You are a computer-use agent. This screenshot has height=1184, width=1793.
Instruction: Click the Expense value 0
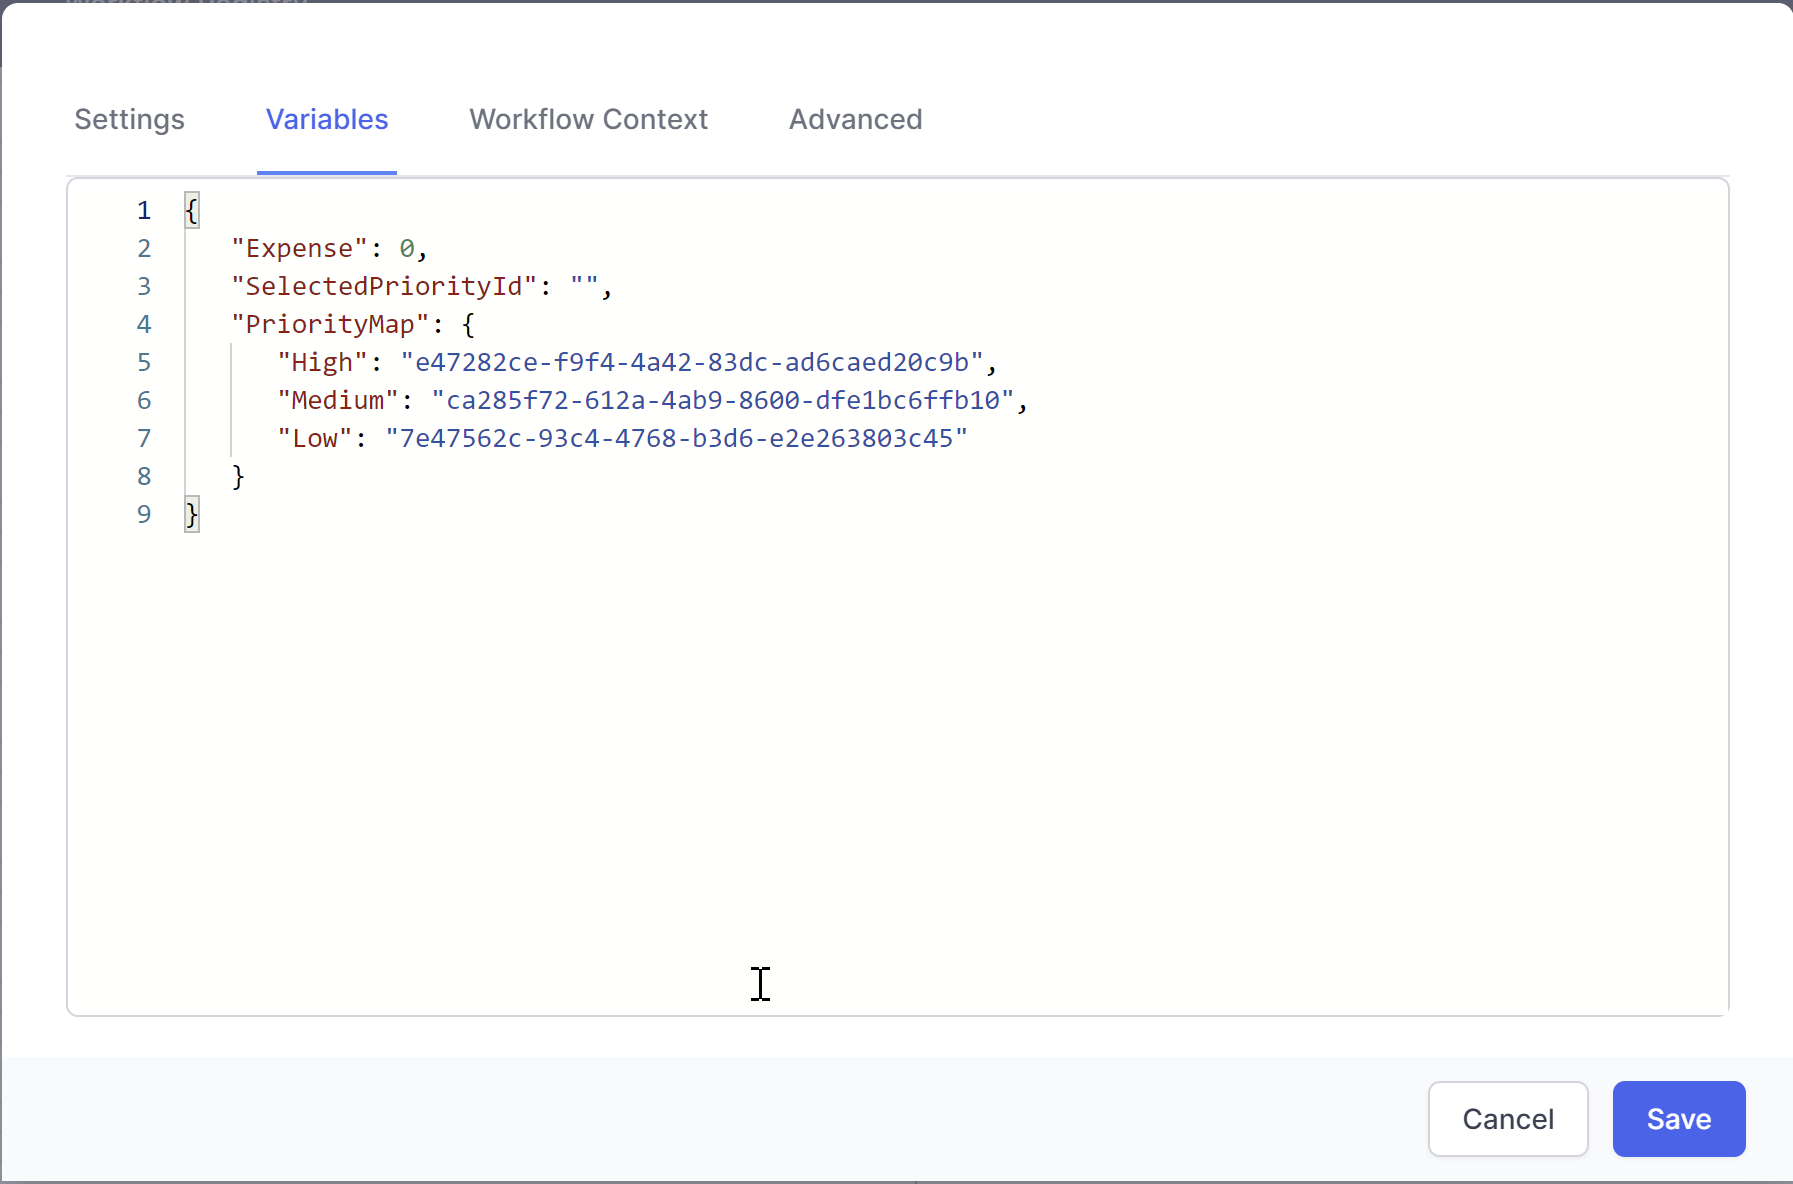pyautogui.click(x=409, y=248)
